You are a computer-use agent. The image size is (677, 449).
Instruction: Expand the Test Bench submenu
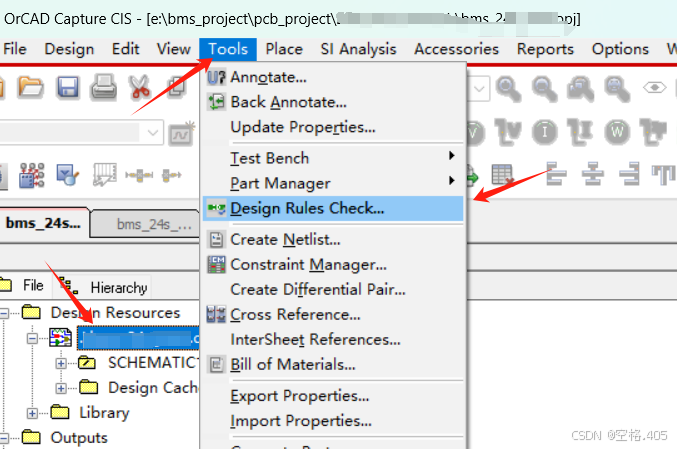[x=333, y=158]
